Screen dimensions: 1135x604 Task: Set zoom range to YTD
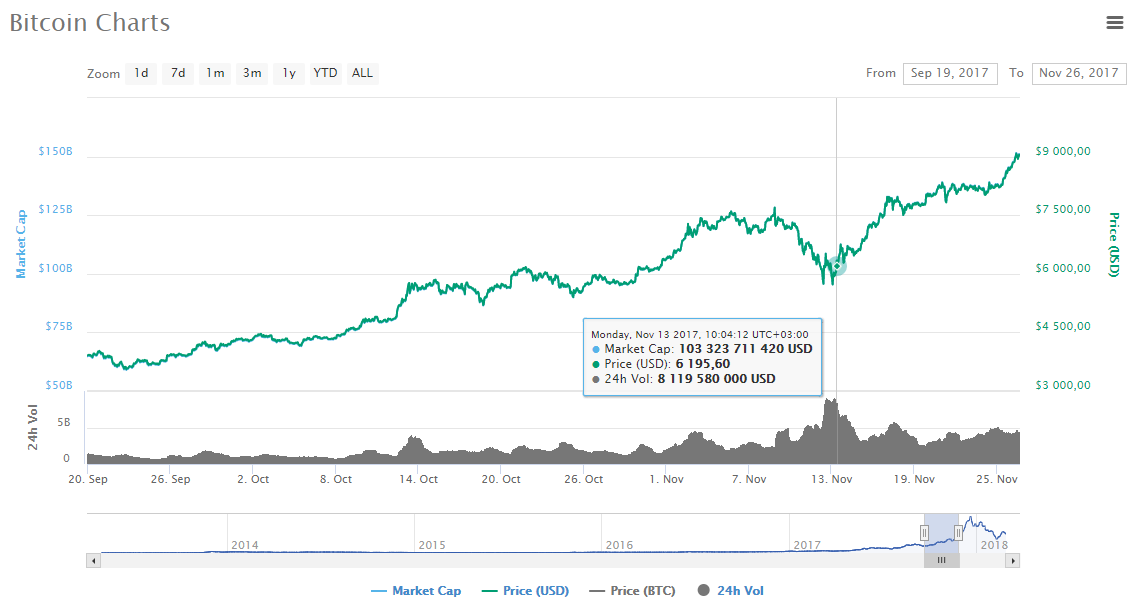[325, 73]
